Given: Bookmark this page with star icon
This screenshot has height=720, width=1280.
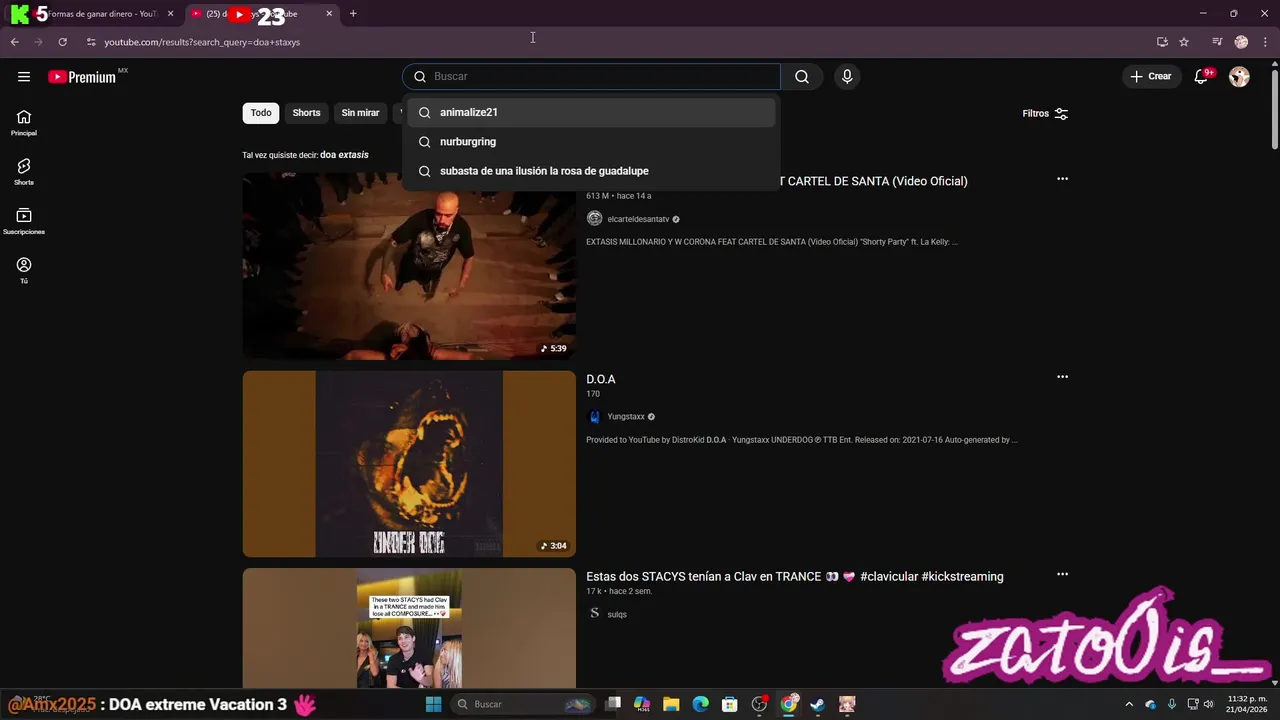Looking at the screenshot, I should click(1184, 42).
